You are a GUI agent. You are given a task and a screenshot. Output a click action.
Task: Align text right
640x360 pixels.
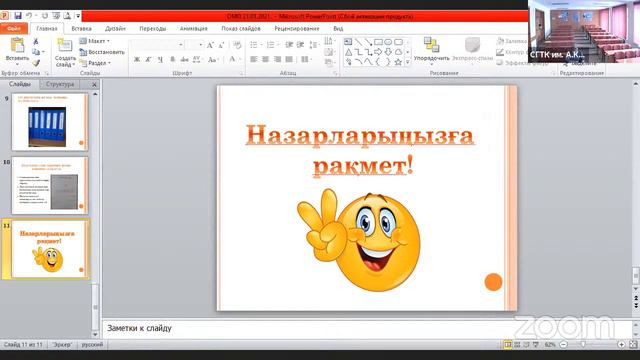278,60
